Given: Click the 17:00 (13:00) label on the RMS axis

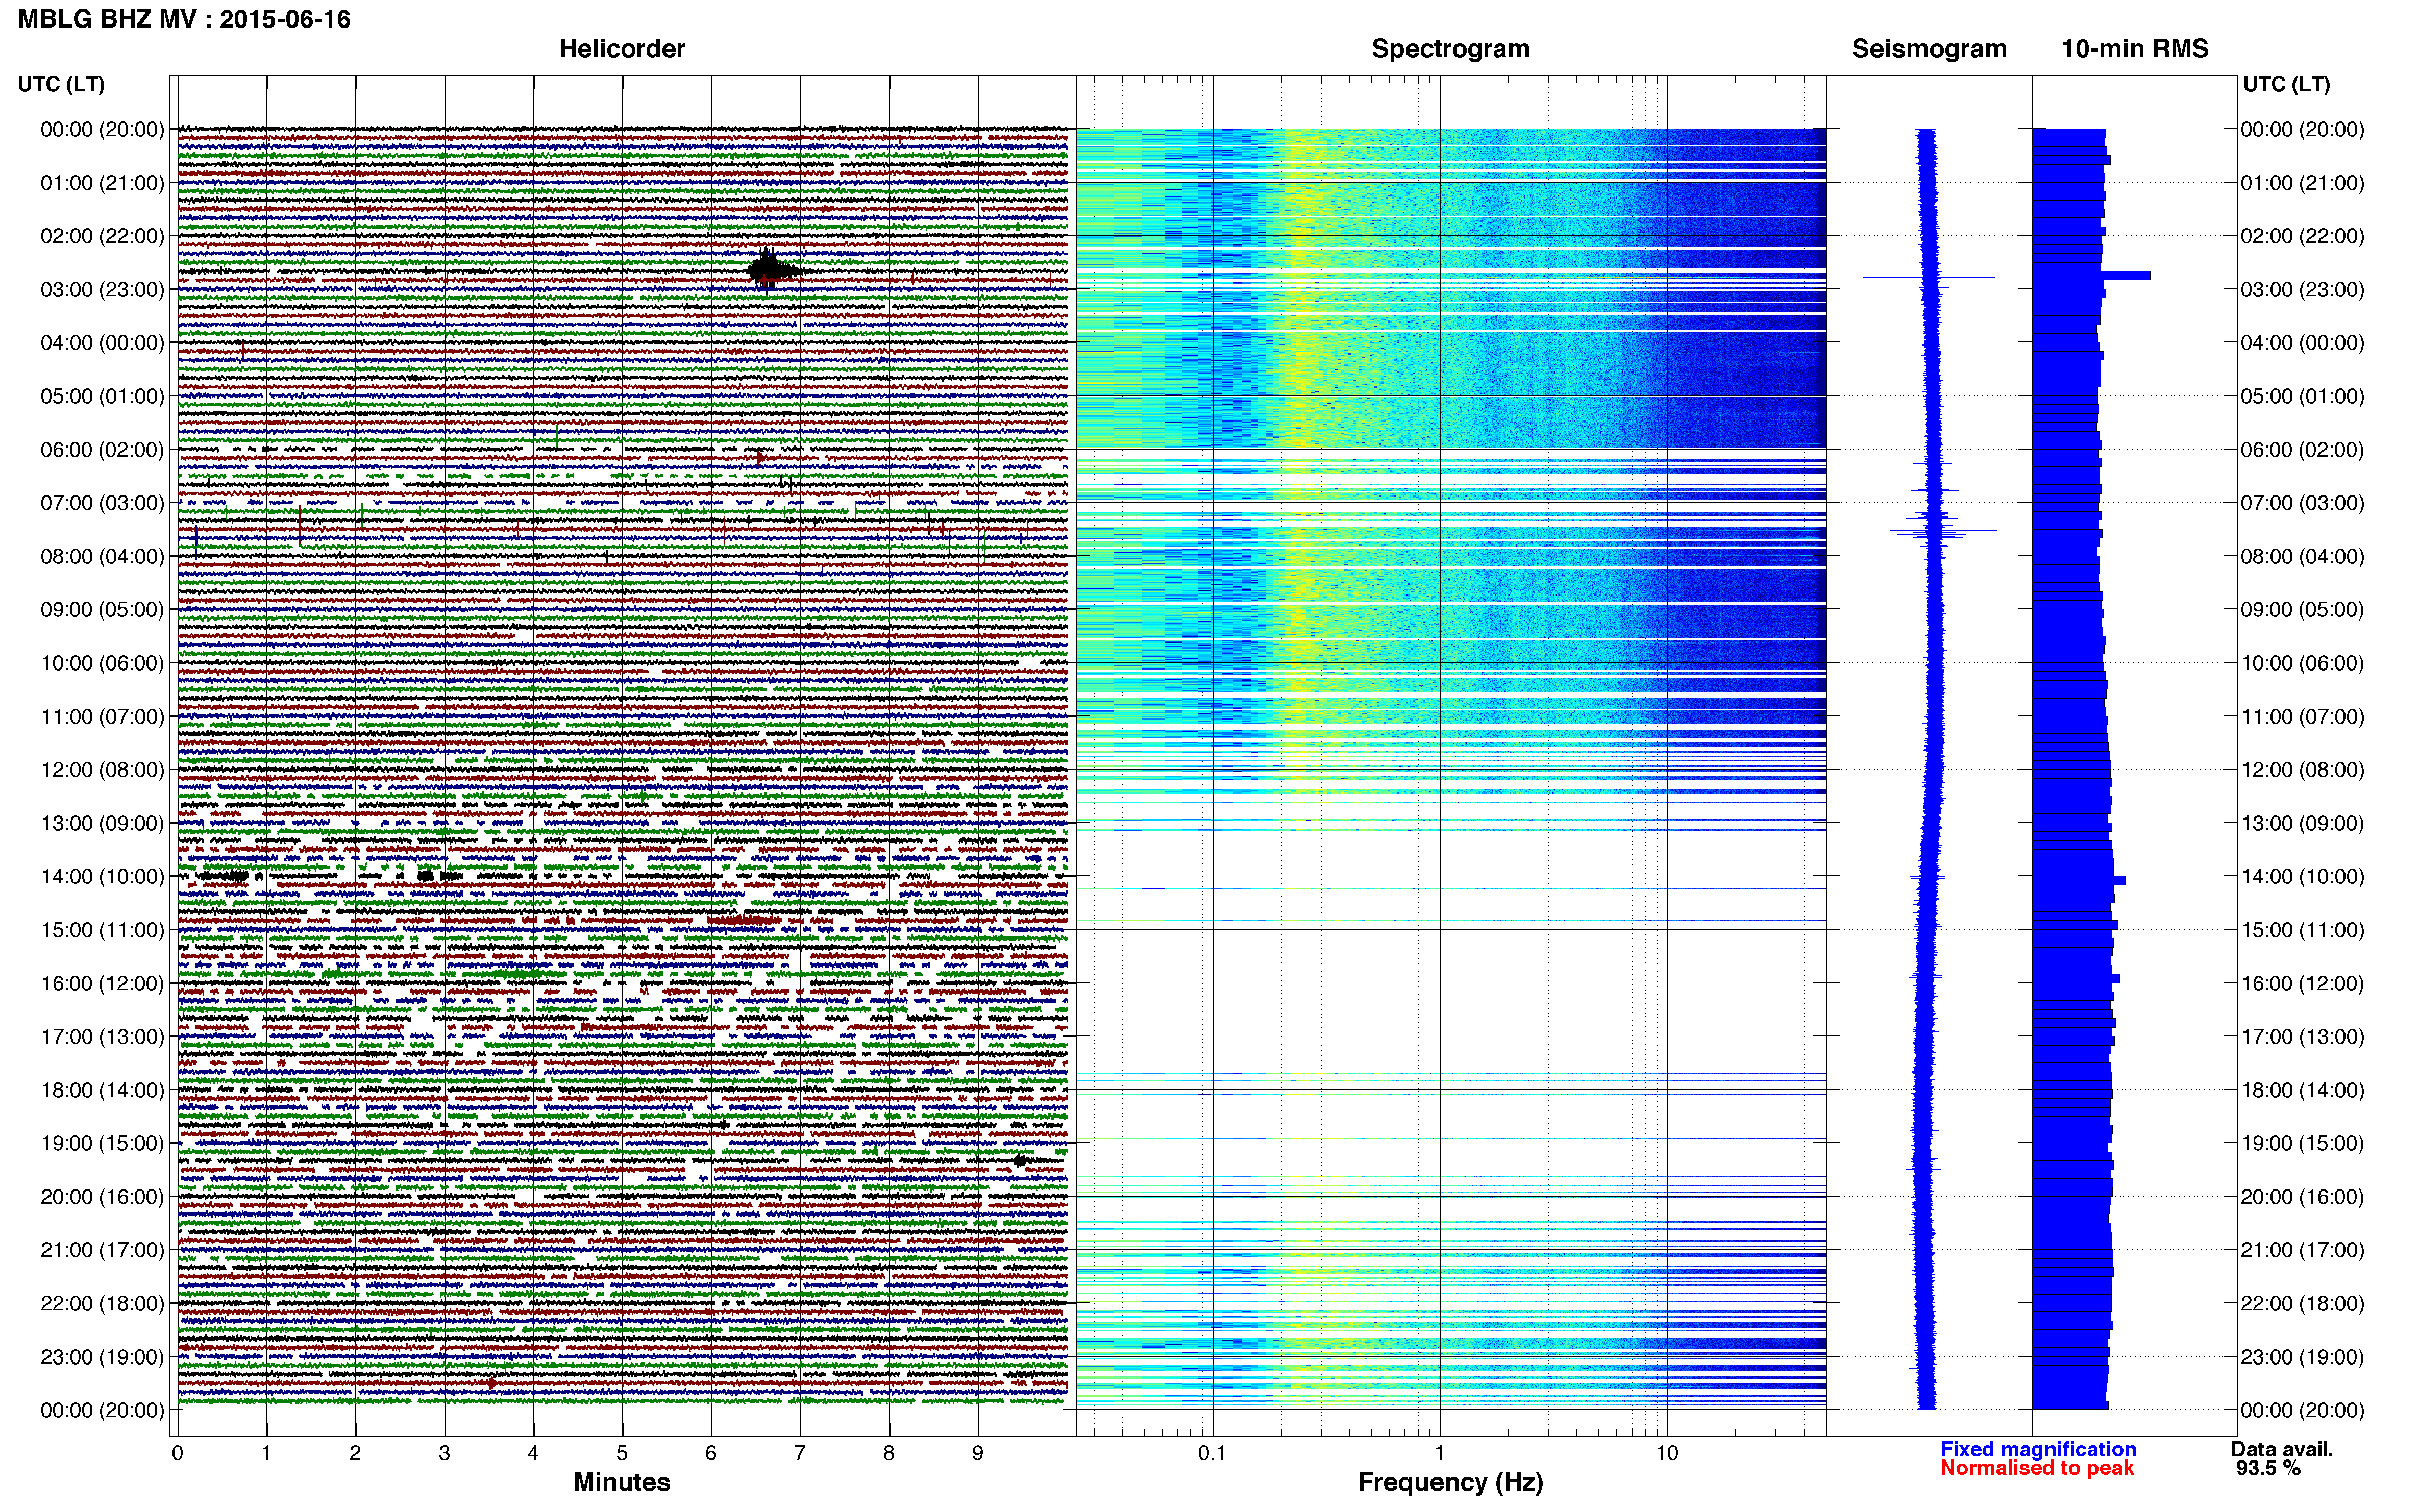Looking at the screenshot, I should pos(2303,1037).
